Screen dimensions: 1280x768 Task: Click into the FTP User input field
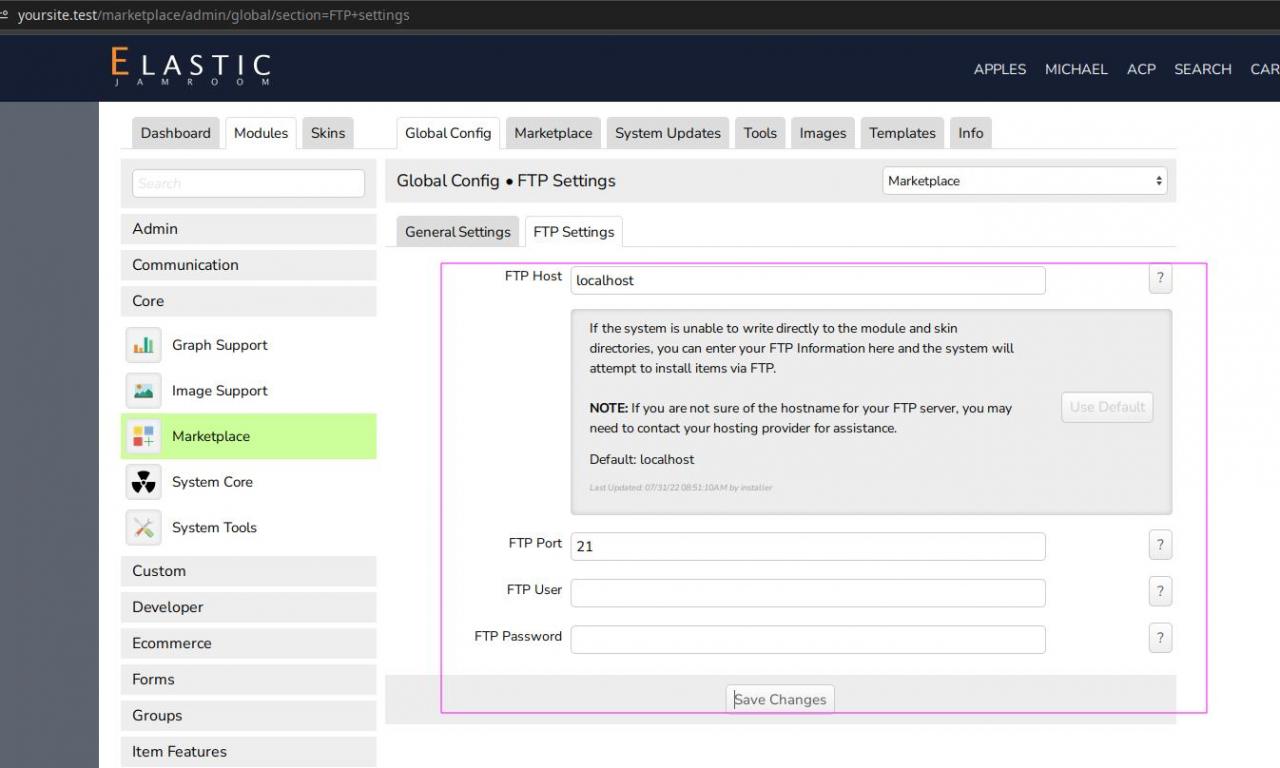click(x=807, y=593)
